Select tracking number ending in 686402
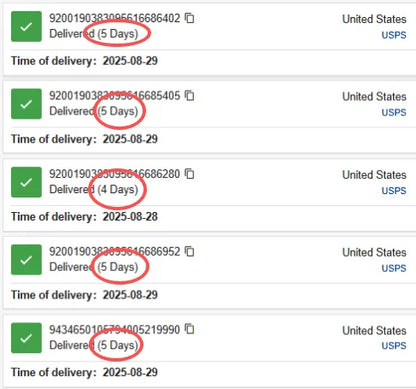This screenshot has width=416, height=389. 115,18
